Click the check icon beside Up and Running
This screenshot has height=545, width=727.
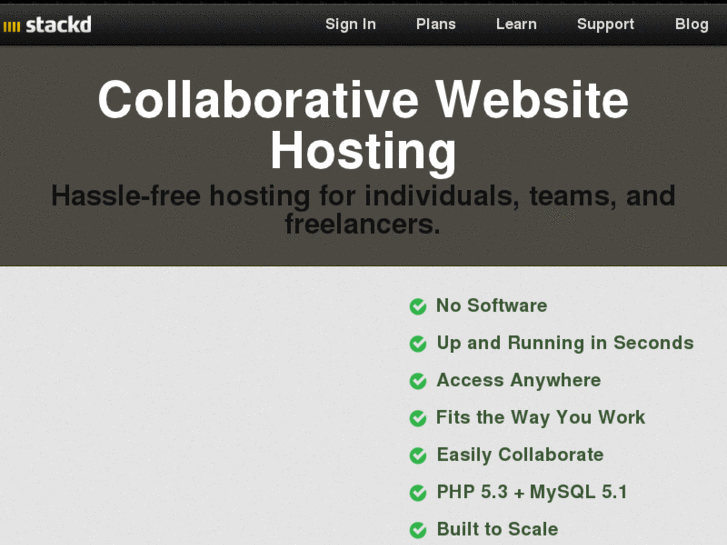point(418,344)
